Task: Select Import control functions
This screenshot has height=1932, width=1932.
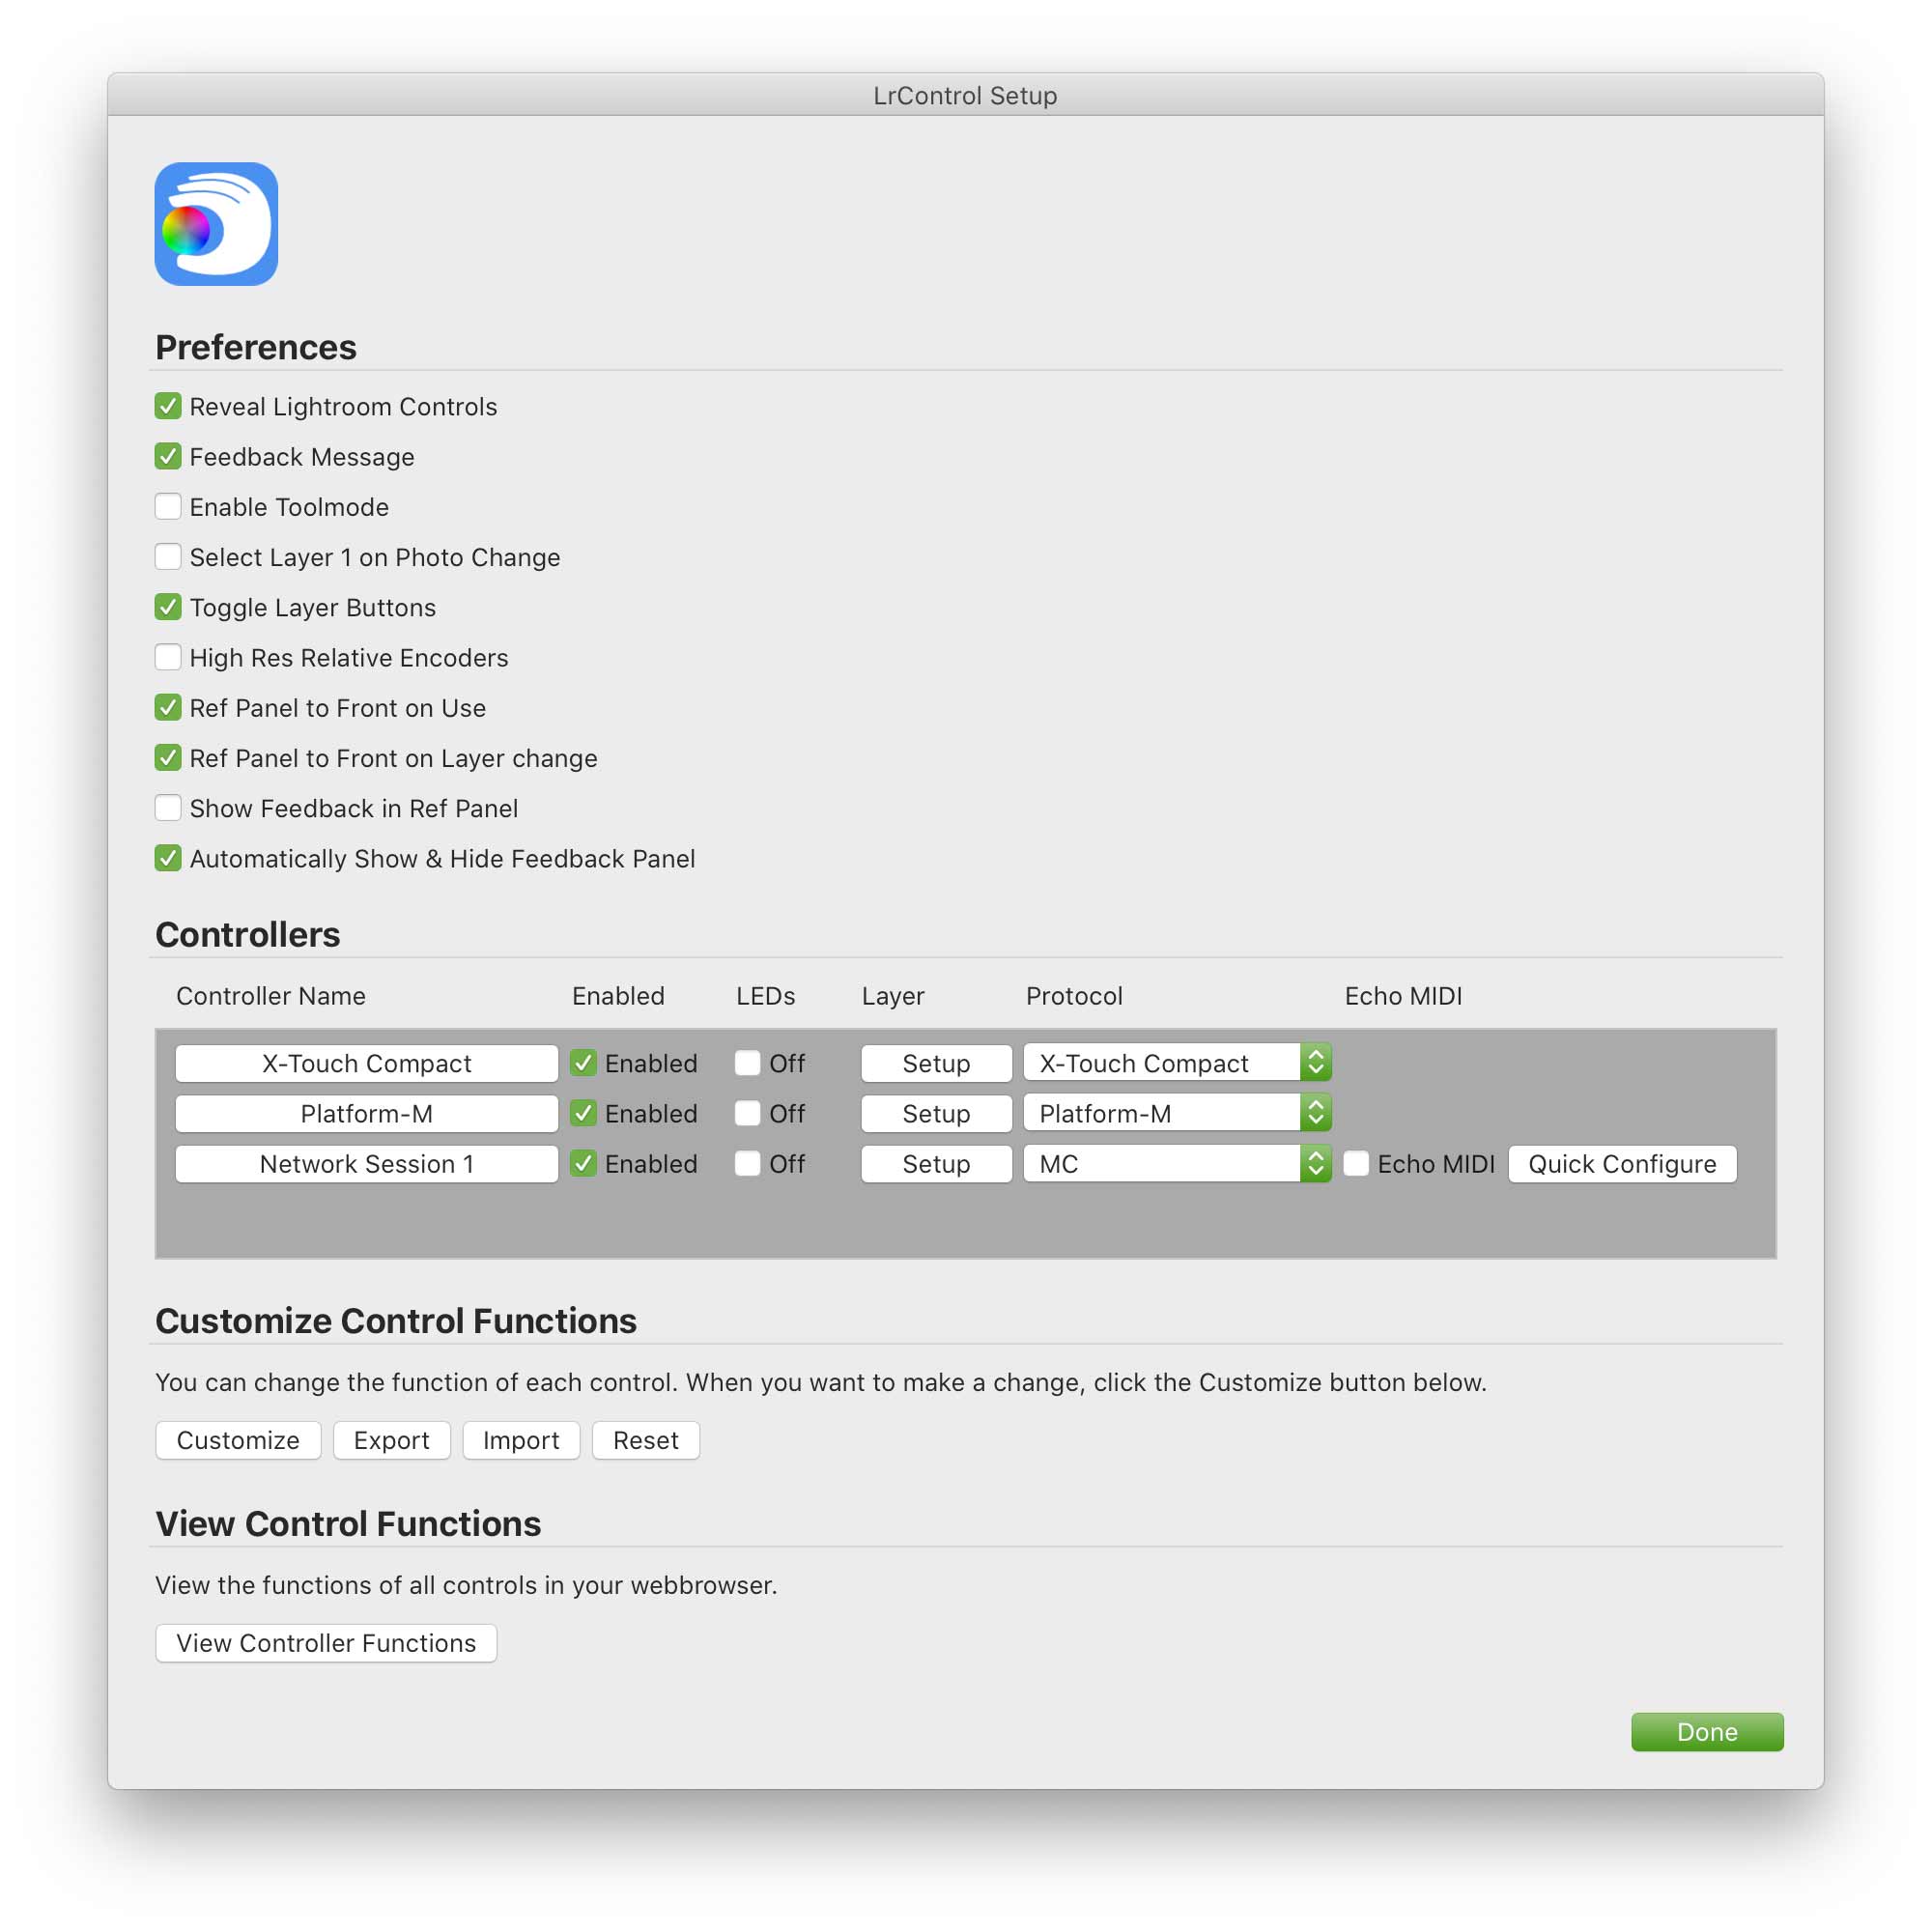Action: (x=520, y=1440)
